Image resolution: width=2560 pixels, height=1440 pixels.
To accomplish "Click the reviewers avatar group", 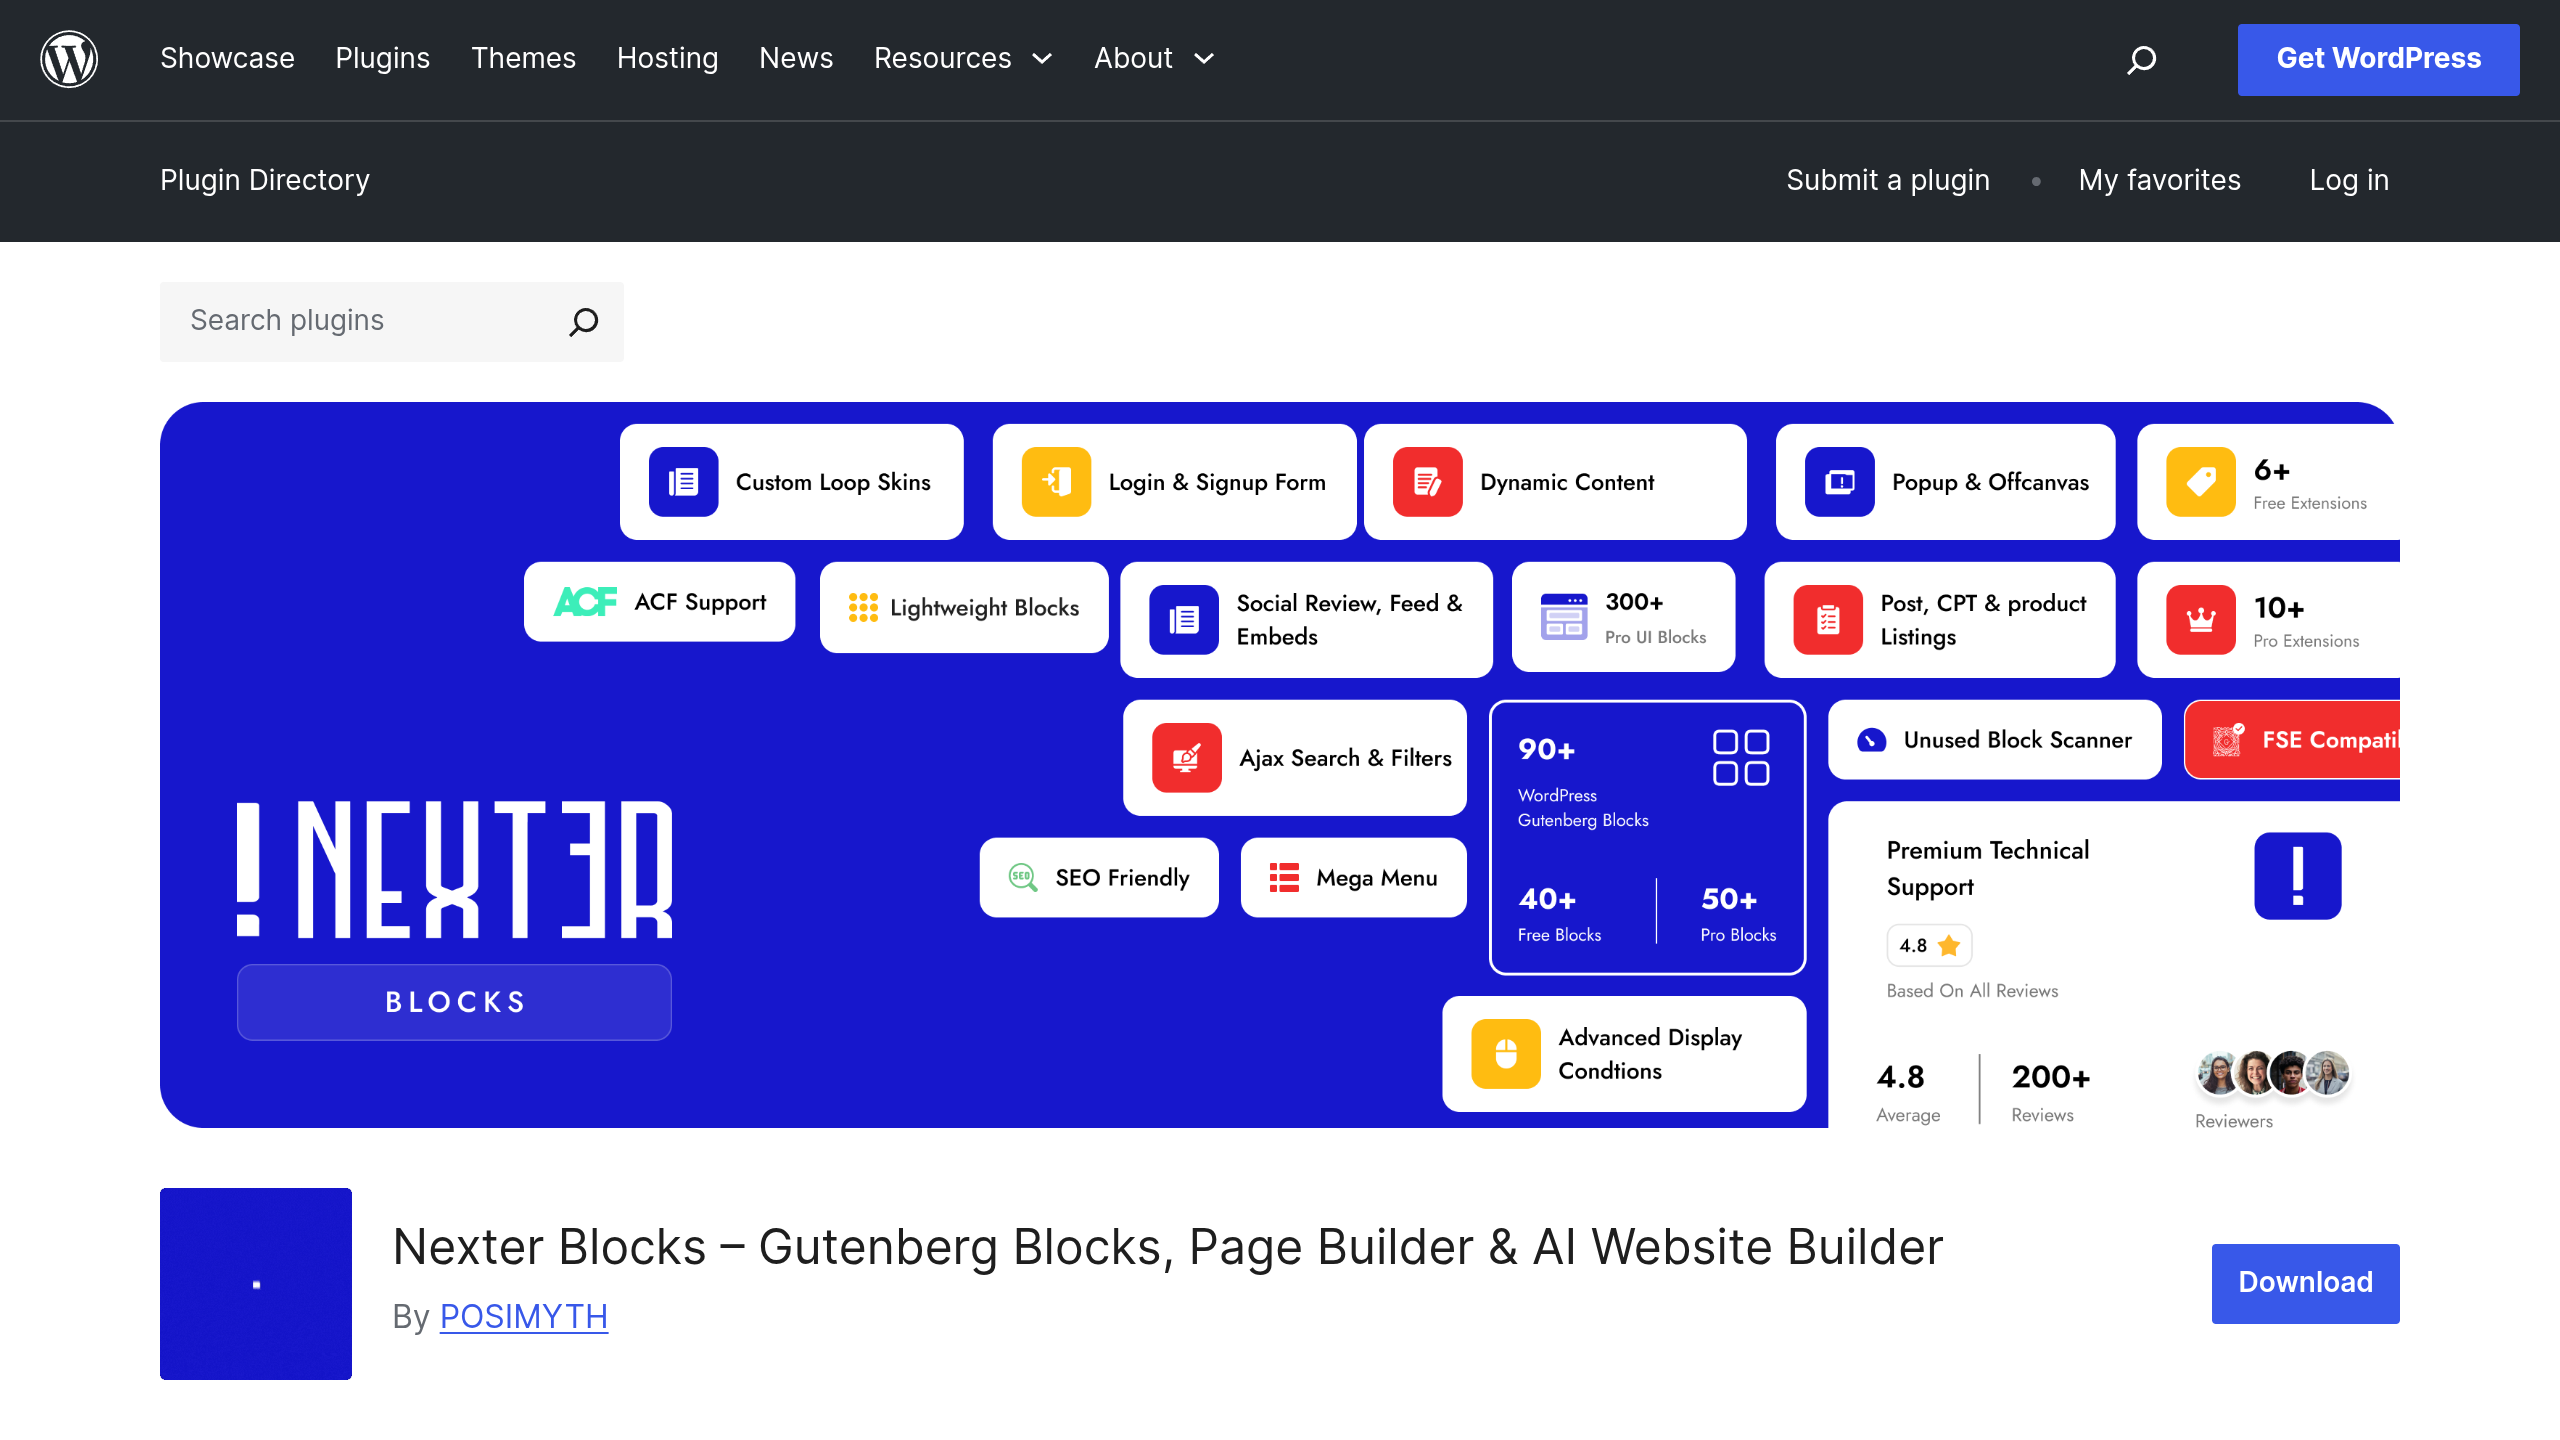I will [2273, 1074].
